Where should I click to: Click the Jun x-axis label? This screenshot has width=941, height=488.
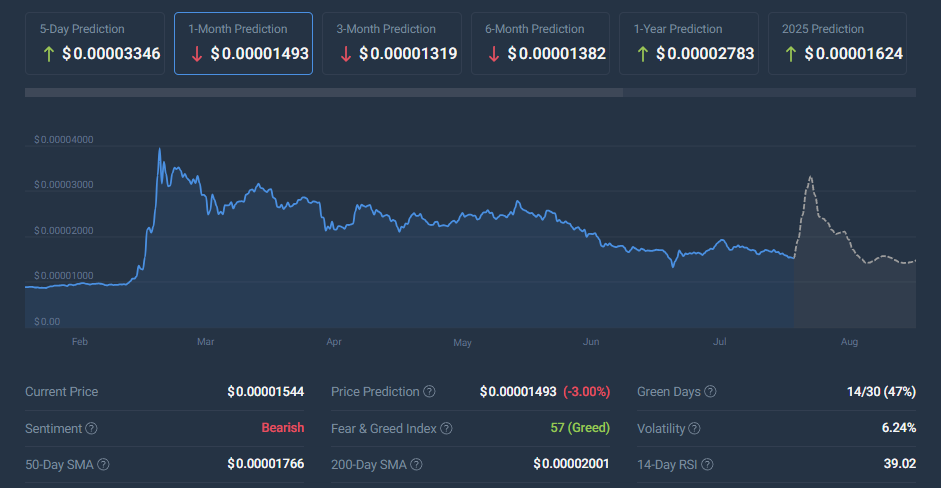(x=591, y=342)
